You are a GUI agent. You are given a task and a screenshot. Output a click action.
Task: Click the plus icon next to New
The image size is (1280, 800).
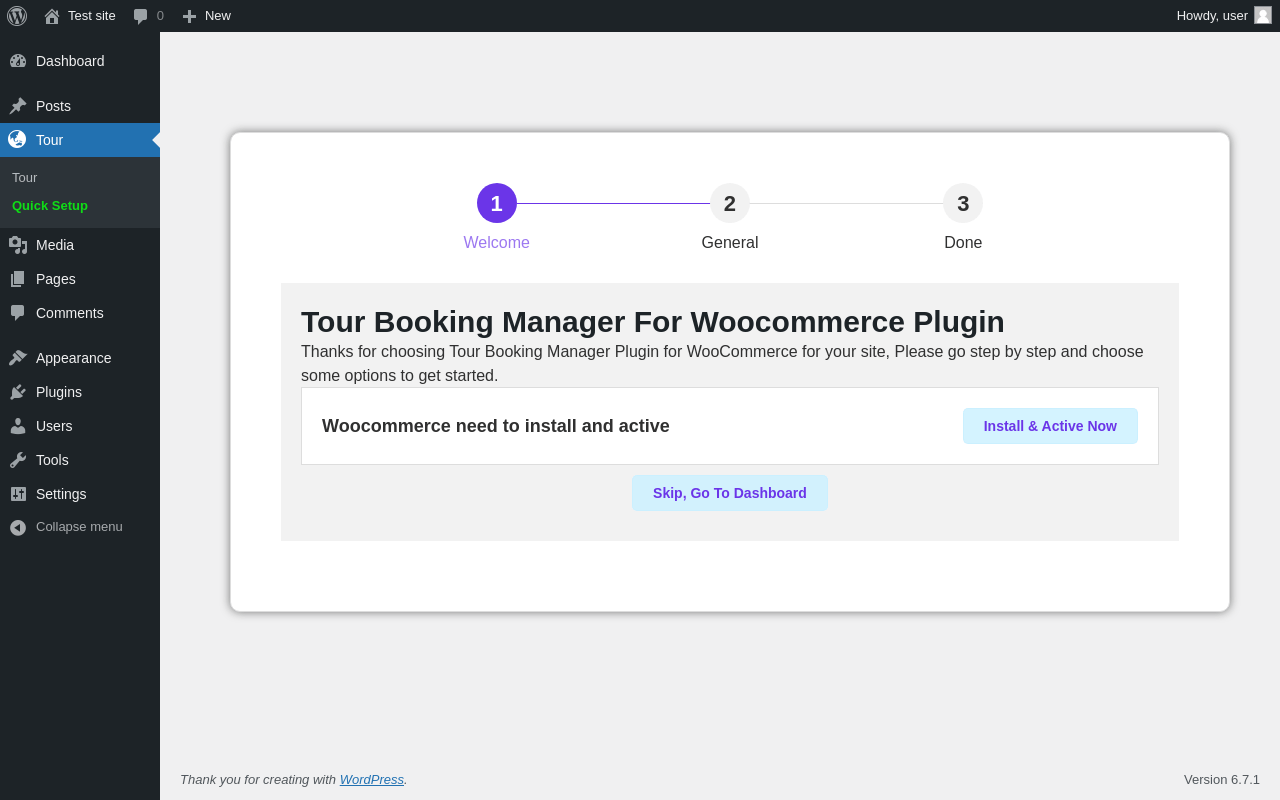point(189,16)
